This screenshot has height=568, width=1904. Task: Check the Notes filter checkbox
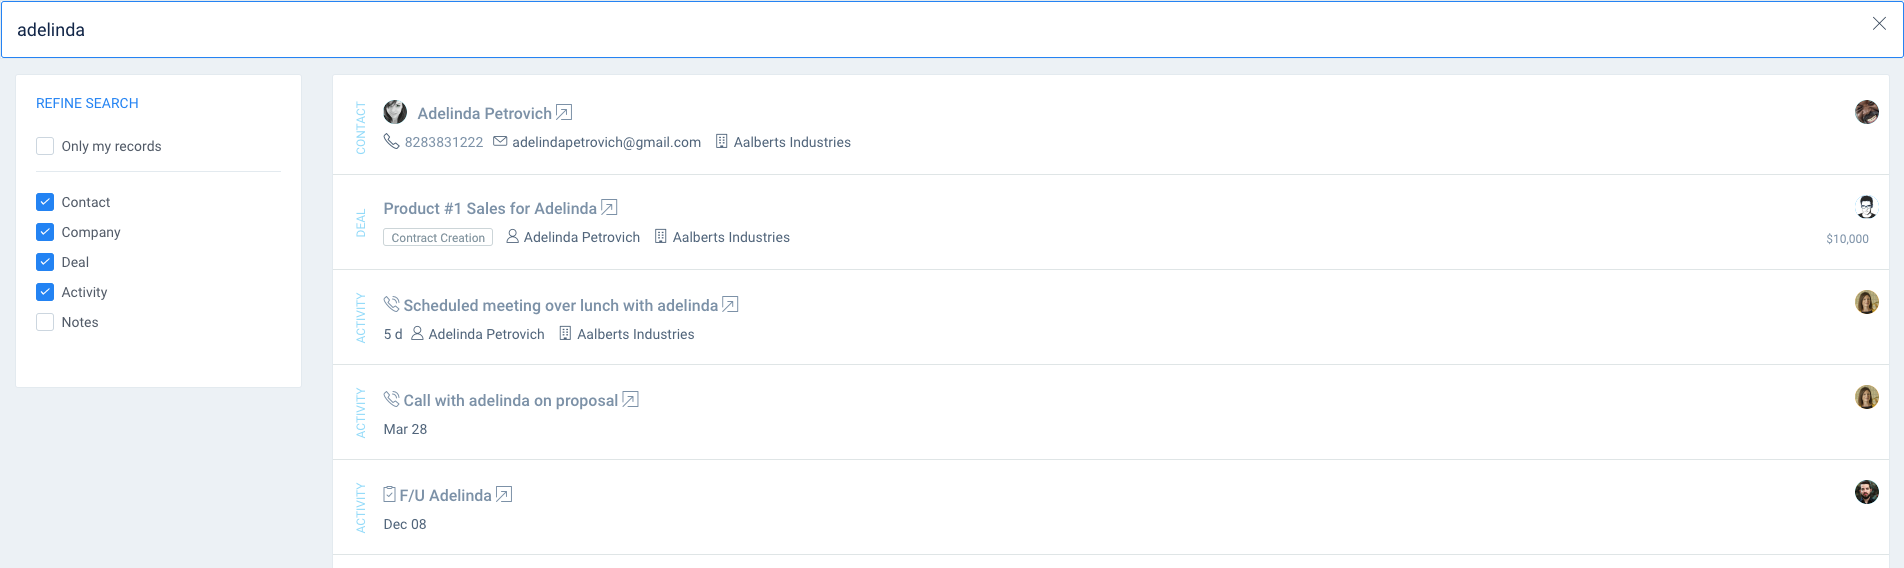tap(45, 322)
